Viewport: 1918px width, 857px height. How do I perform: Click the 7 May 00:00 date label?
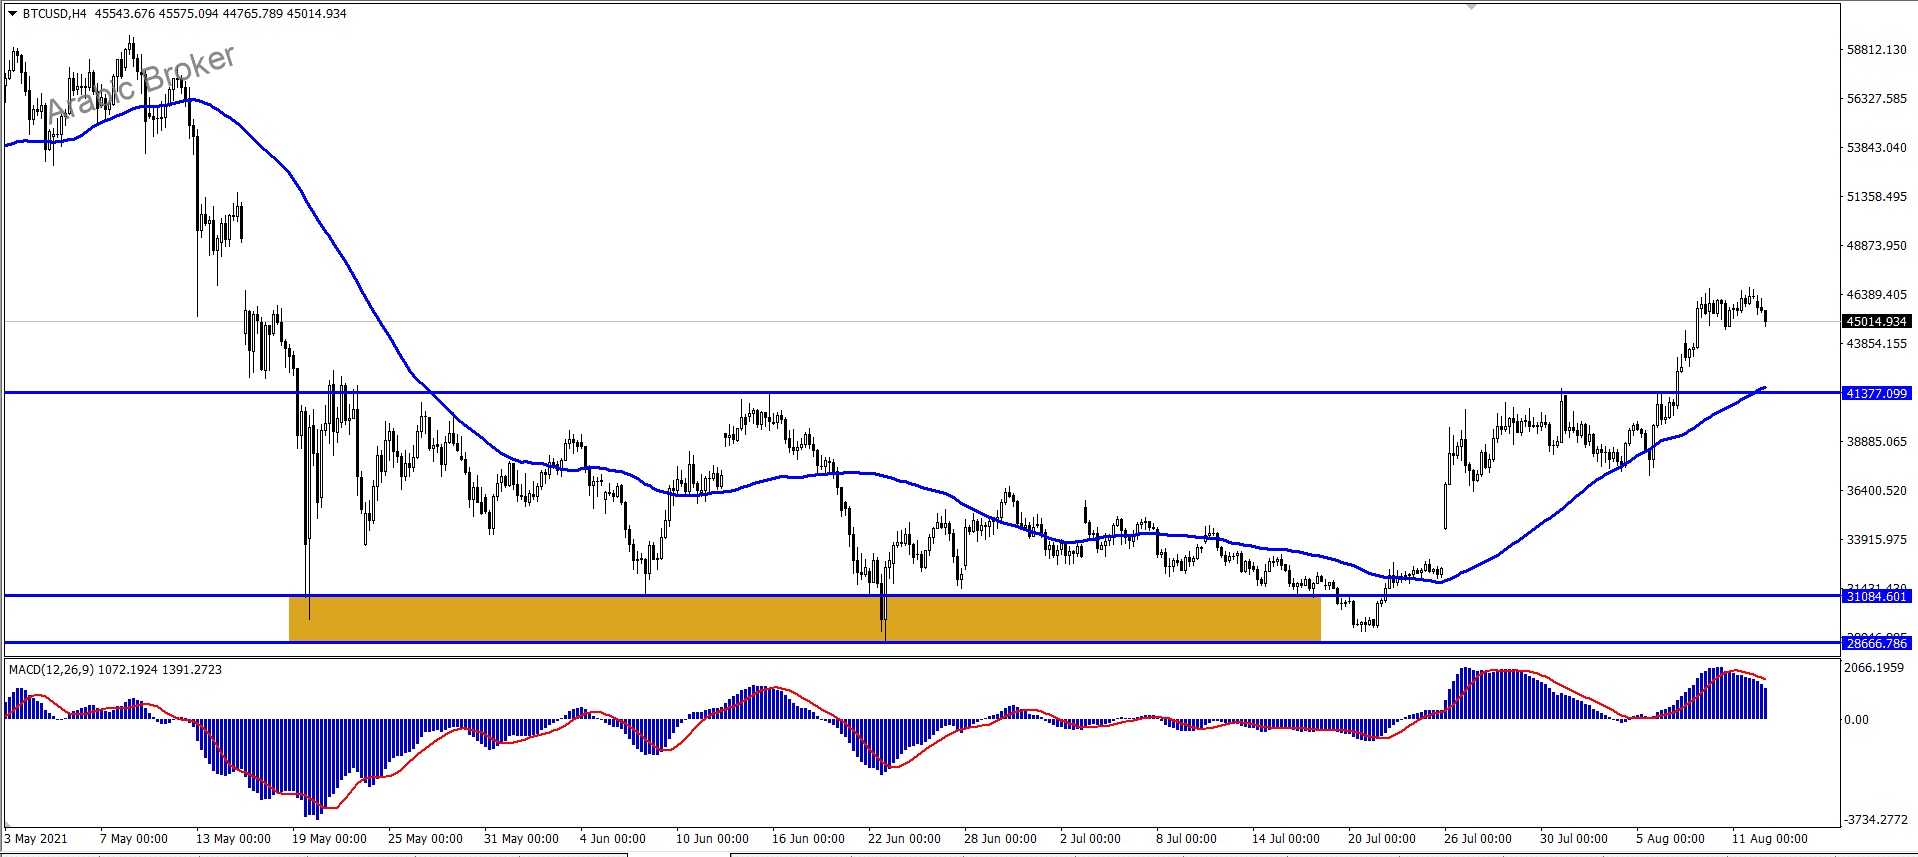(x=134, y=839)
